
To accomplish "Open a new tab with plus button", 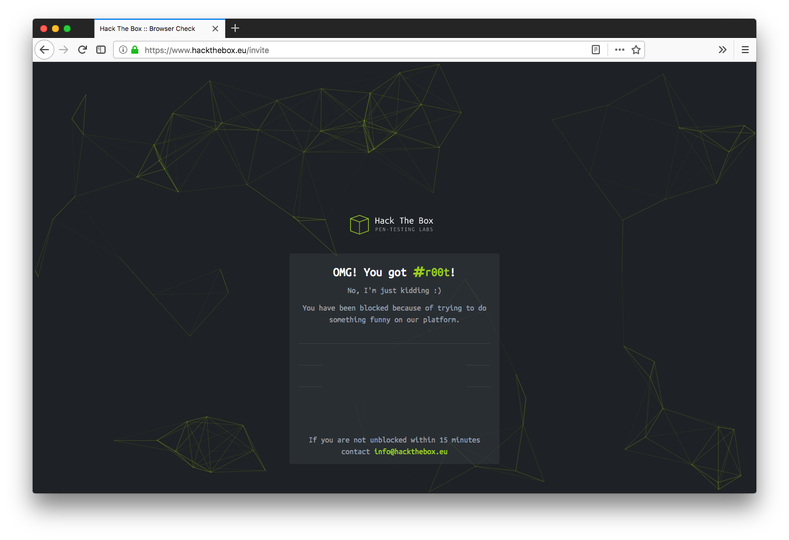I will tap(235, 29).
